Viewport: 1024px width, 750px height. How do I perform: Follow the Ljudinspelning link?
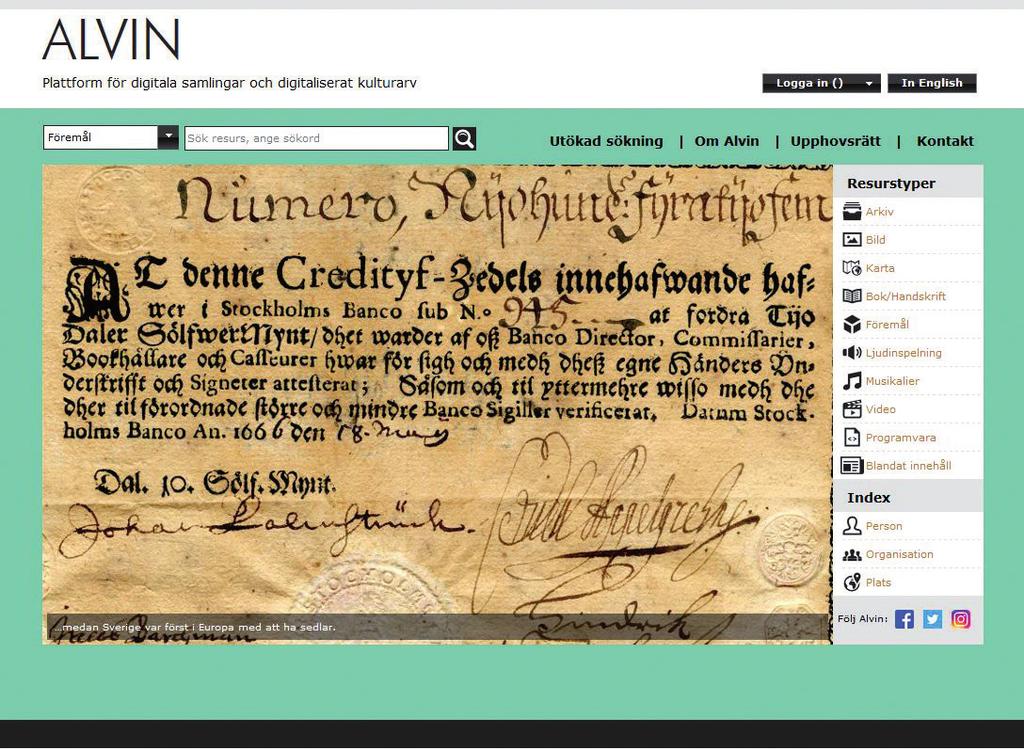[904, 353]
